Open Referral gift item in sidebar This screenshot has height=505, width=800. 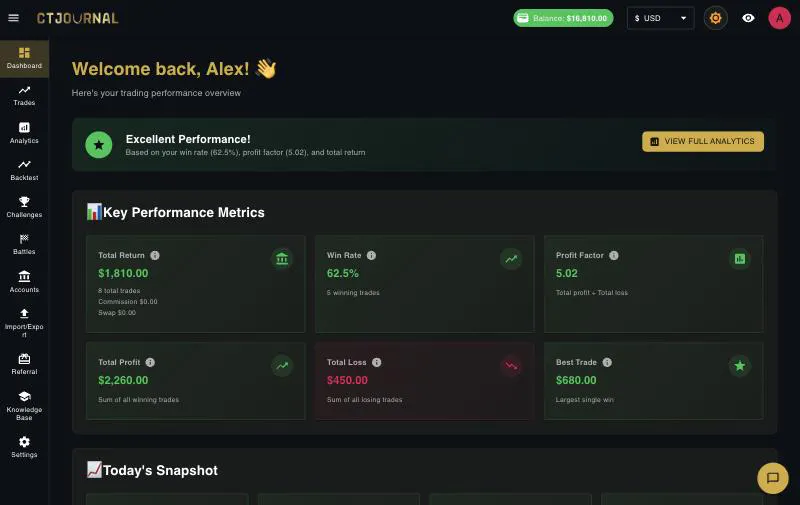click(x=24, y=364)
